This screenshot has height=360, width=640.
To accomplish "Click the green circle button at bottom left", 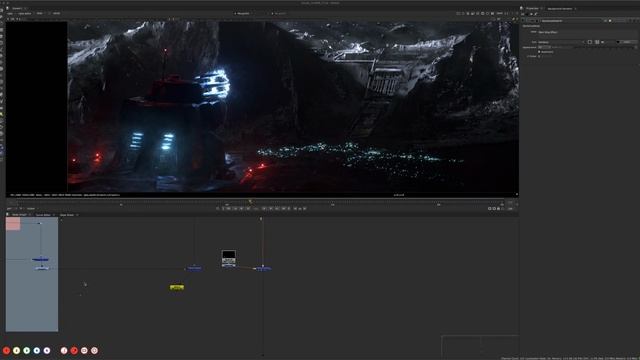I will click(x=27, y=351).
